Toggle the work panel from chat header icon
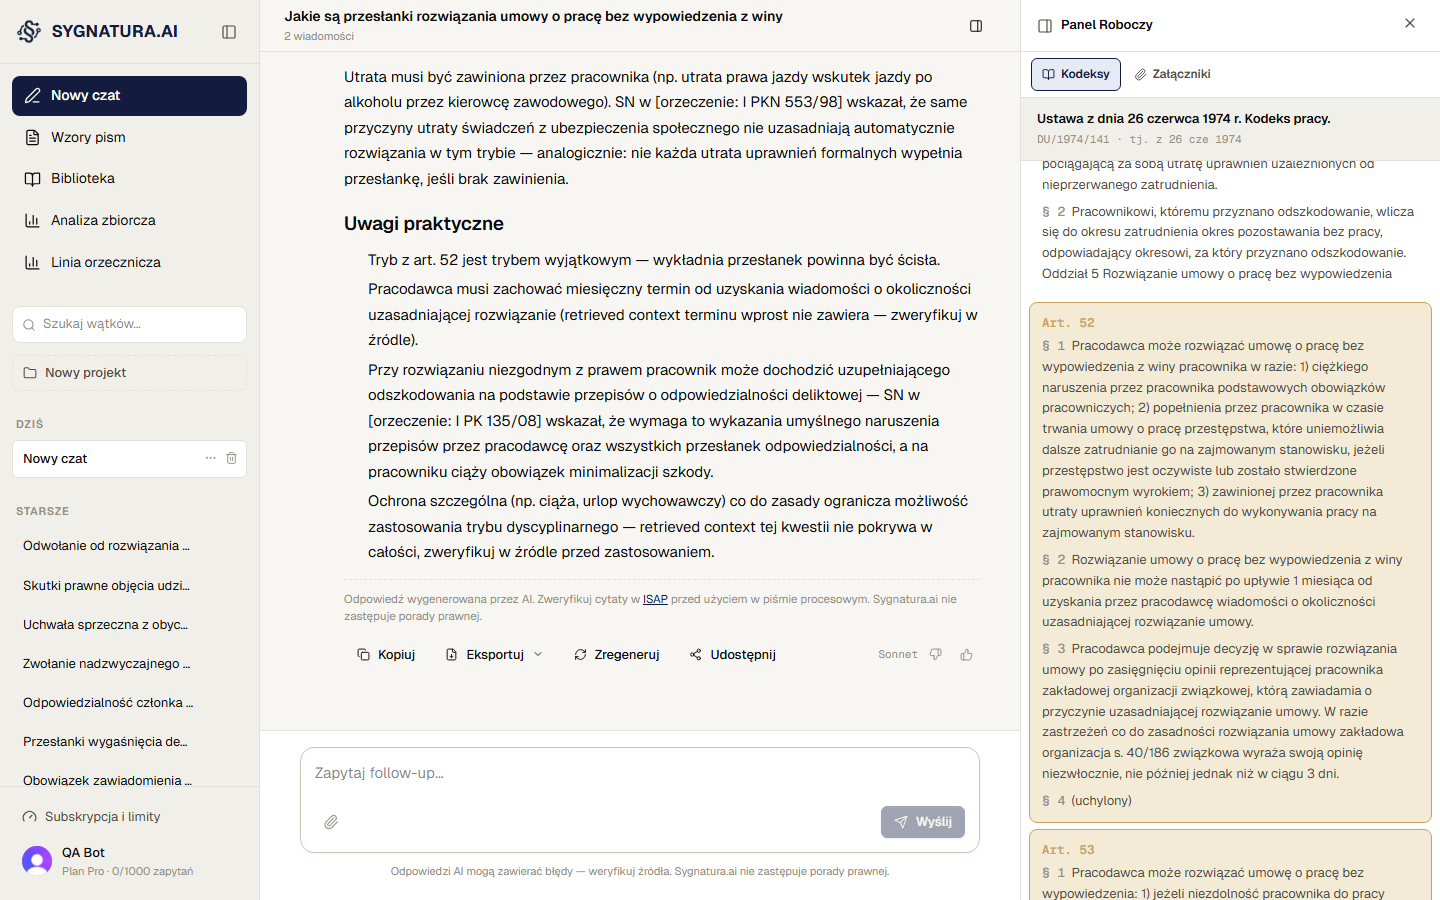This screenshot has height=900, width=1440. (976, 26)
